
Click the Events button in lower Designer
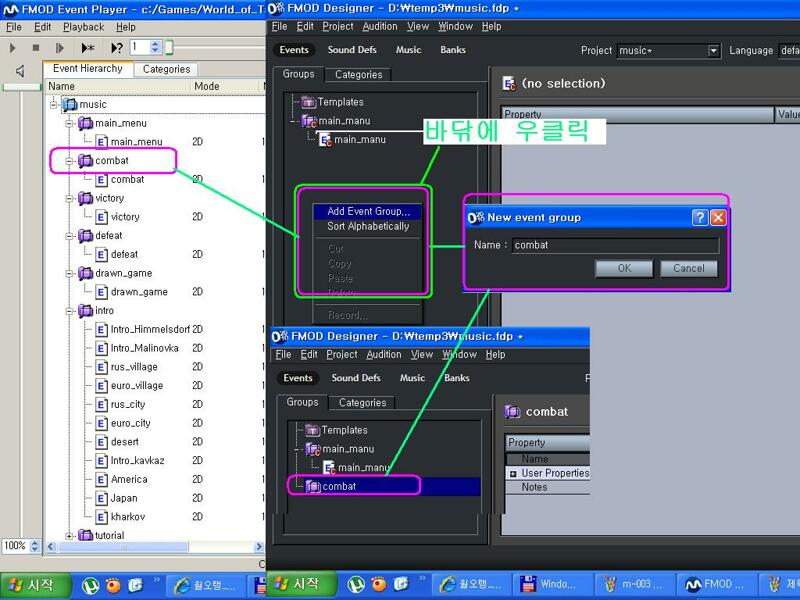(x=297, y=378)
